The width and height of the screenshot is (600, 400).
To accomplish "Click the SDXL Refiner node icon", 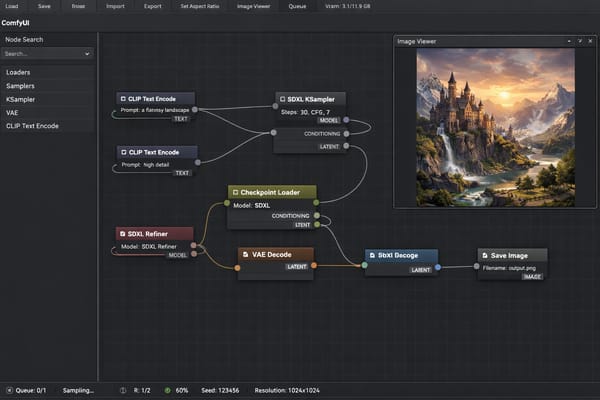I will [122, 233].
